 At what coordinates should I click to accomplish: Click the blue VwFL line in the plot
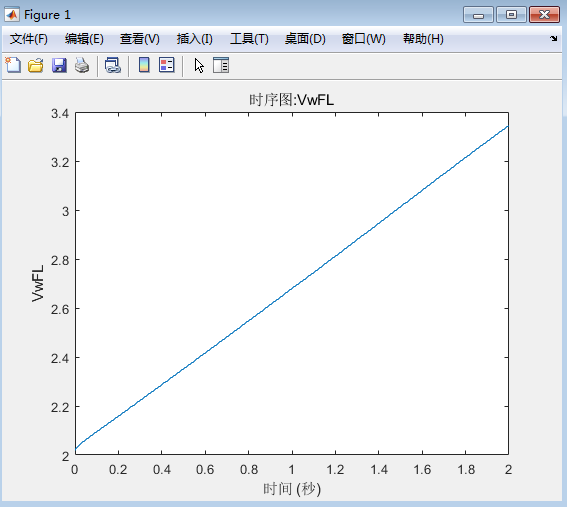click(291, 288)
